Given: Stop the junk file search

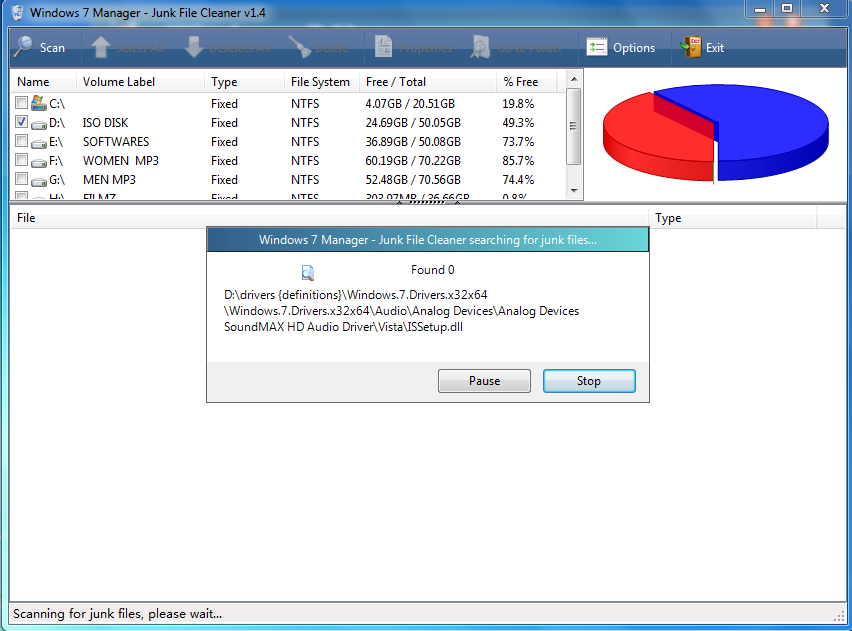Looking at the screenshot, I should 589,381.
